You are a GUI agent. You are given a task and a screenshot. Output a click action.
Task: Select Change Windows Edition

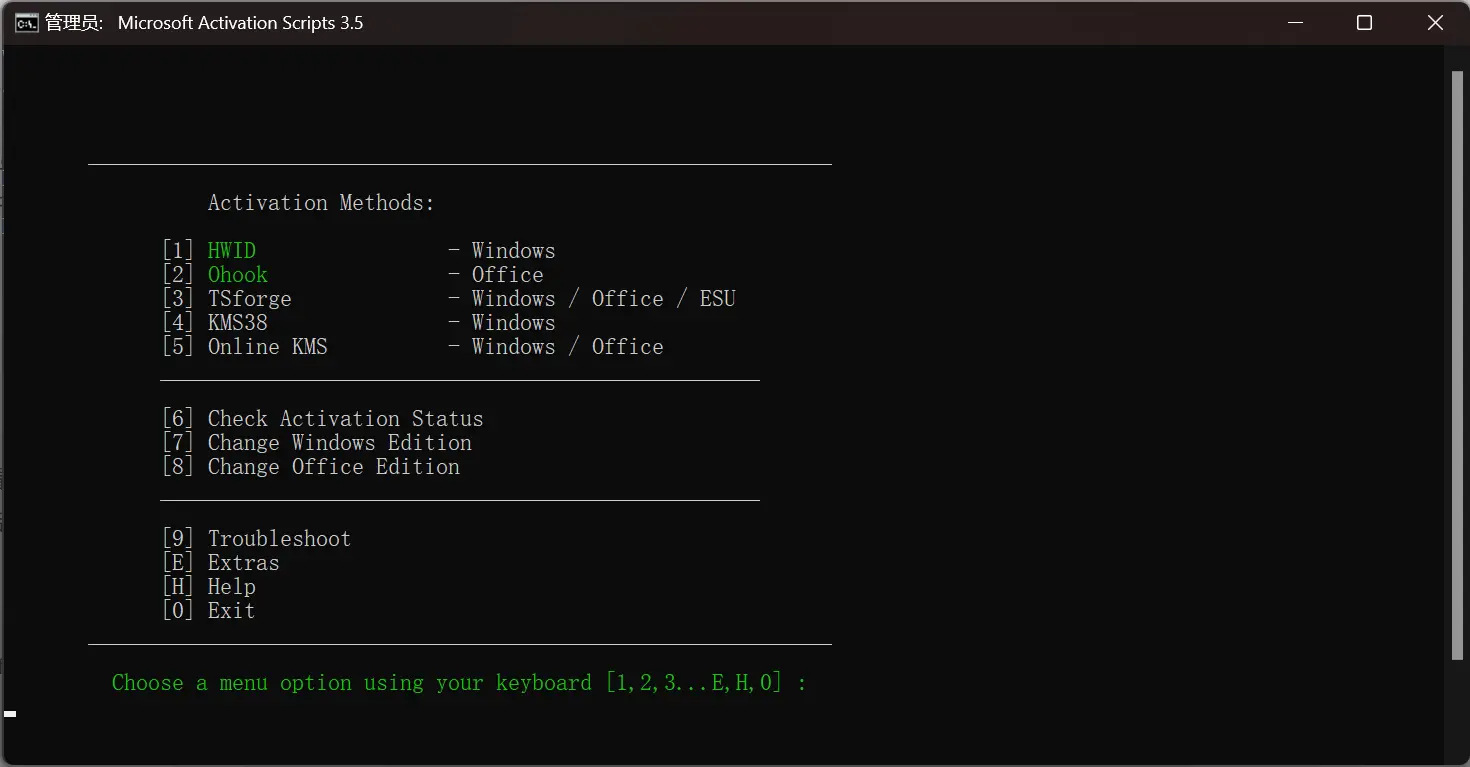coord(339,443)
